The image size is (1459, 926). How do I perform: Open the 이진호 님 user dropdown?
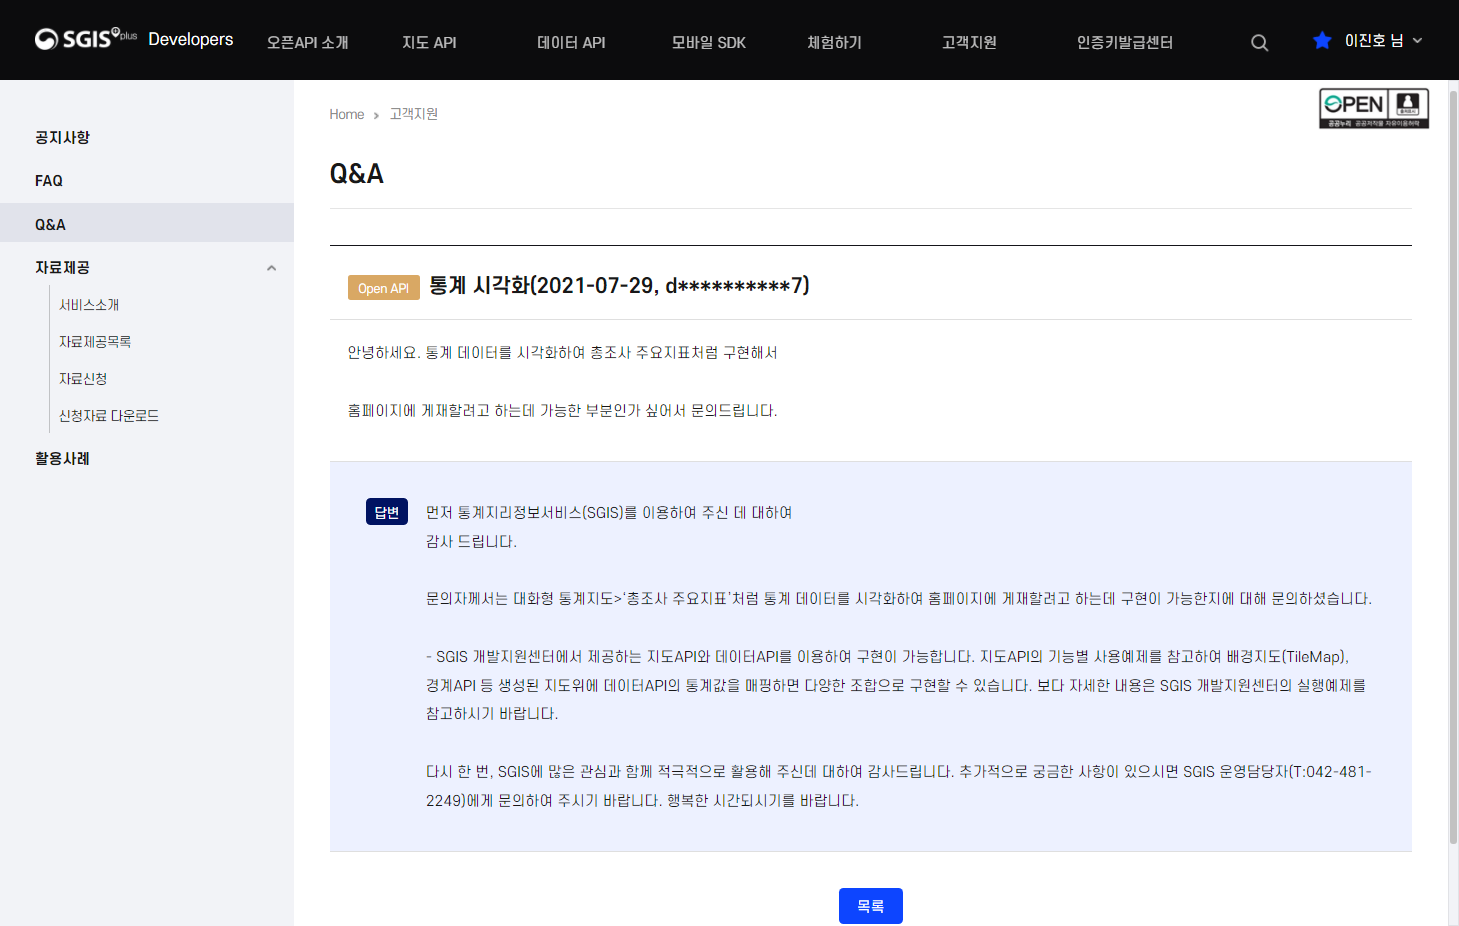1373,39
